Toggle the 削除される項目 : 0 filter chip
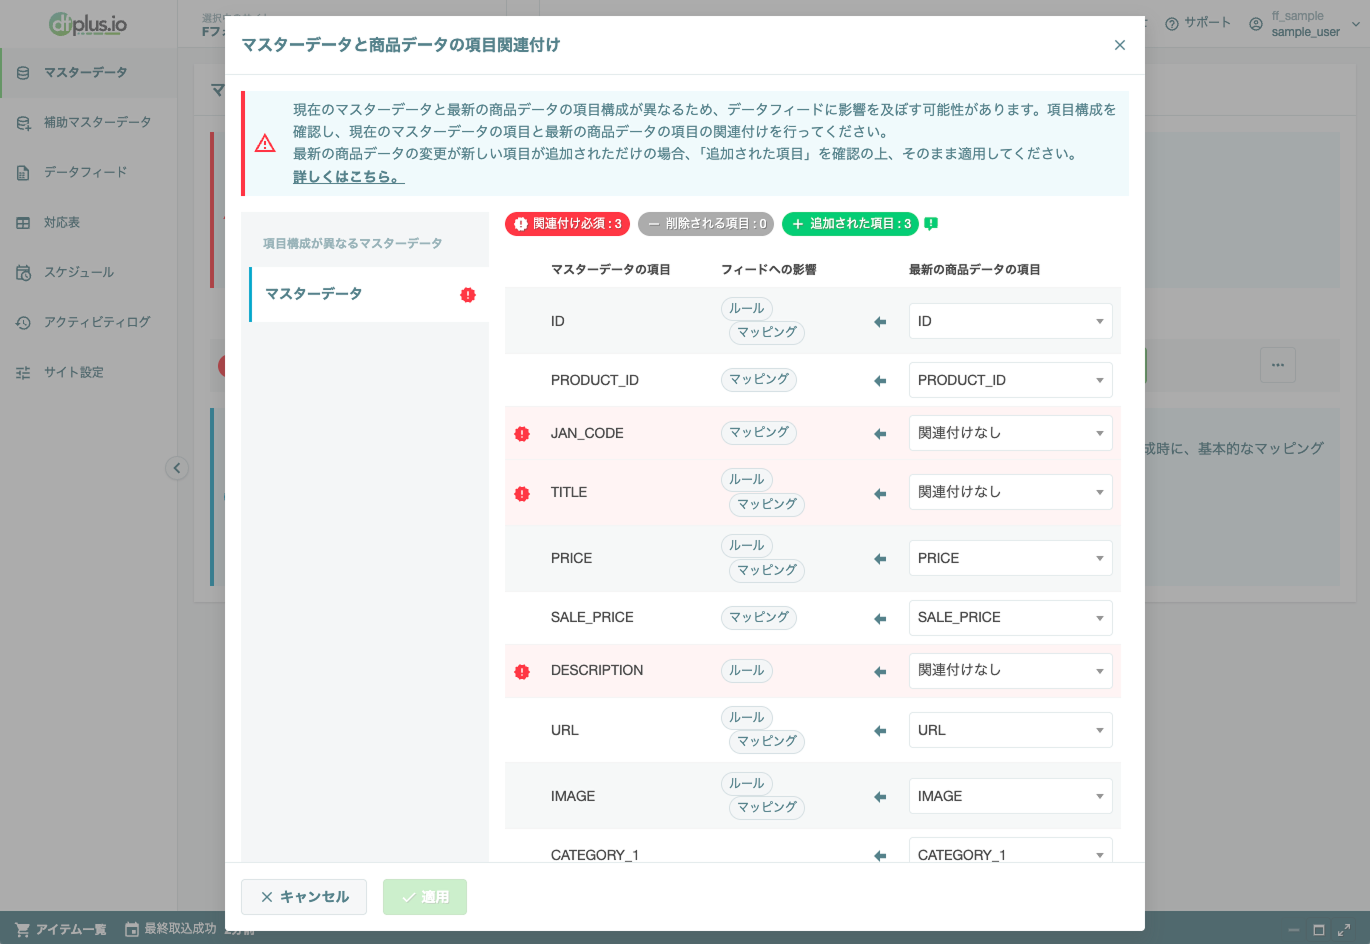This screenshot has width=1370, height=944. [x=706, y=224]
